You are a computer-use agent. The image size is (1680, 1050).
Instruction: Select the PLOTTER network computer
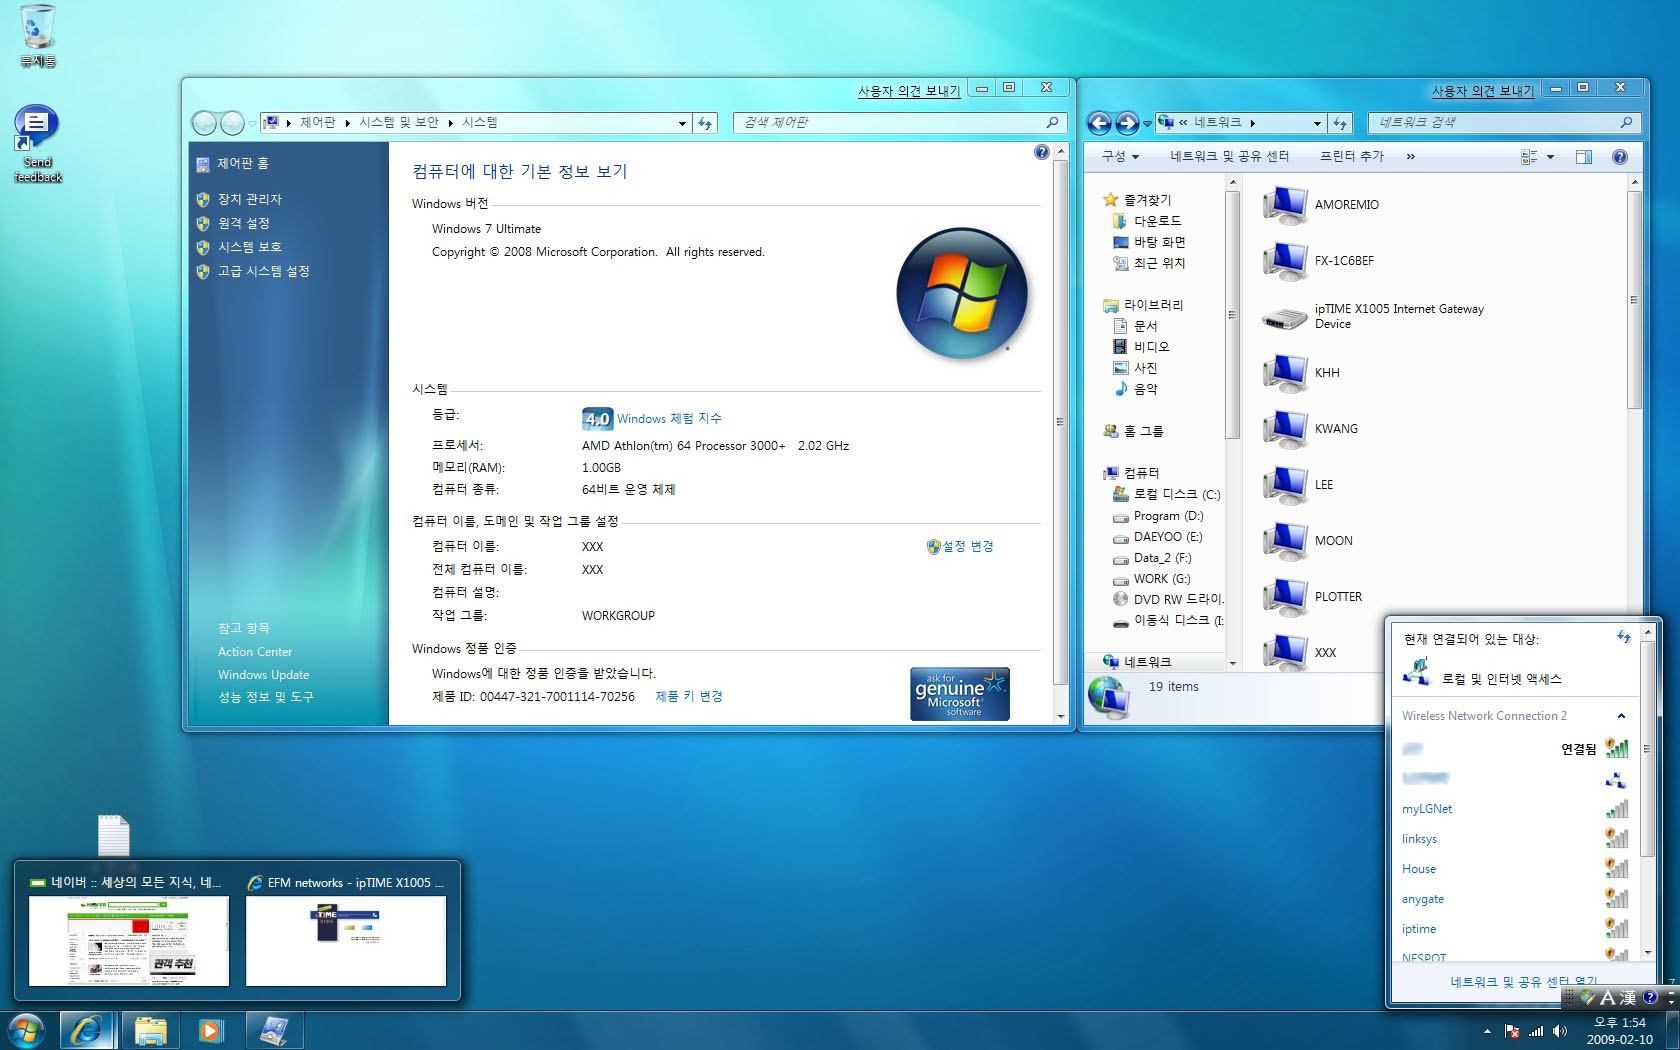click(x=1312, y=597)
